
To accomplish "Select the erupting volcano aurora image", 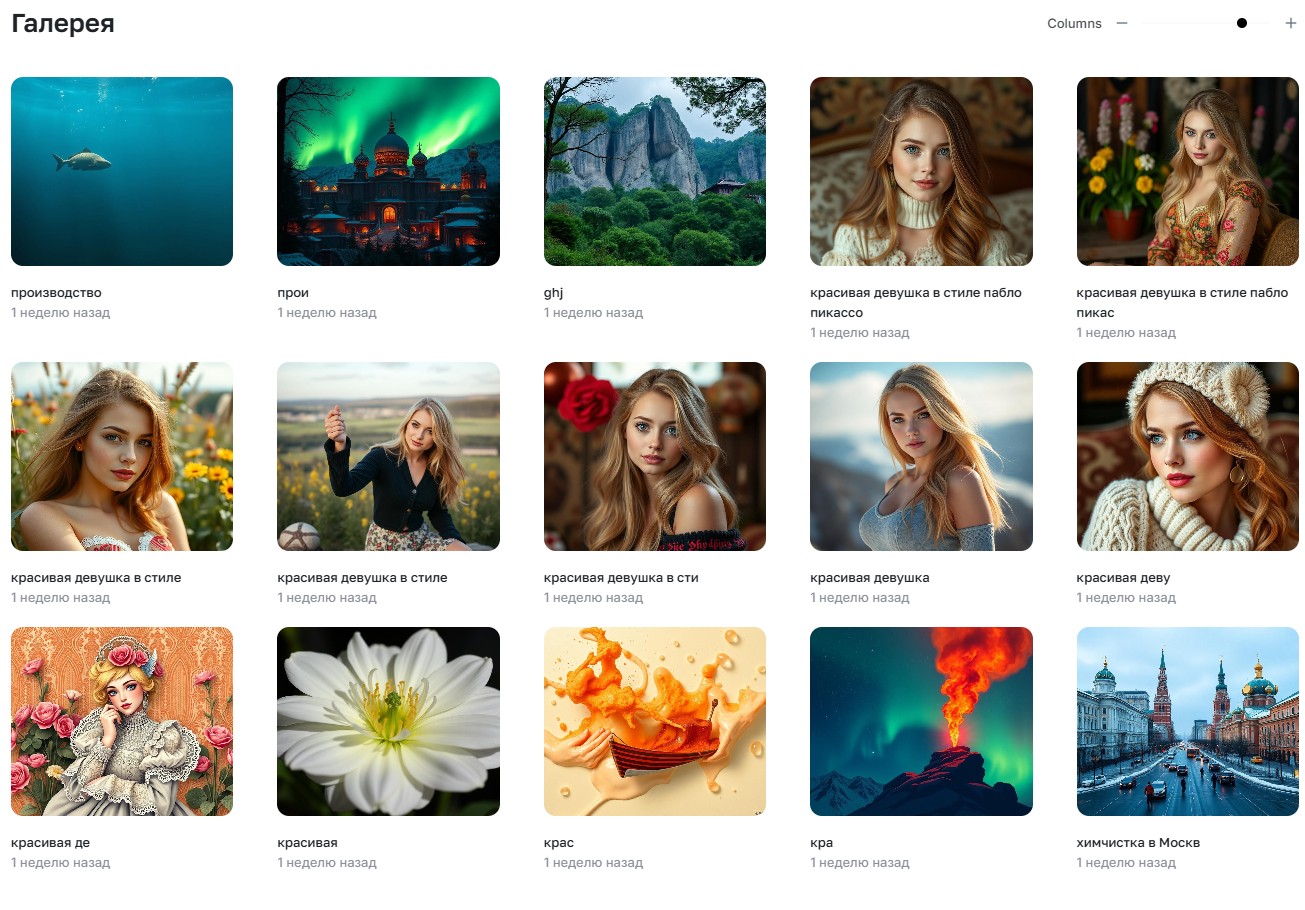I will tap(921, 721).
